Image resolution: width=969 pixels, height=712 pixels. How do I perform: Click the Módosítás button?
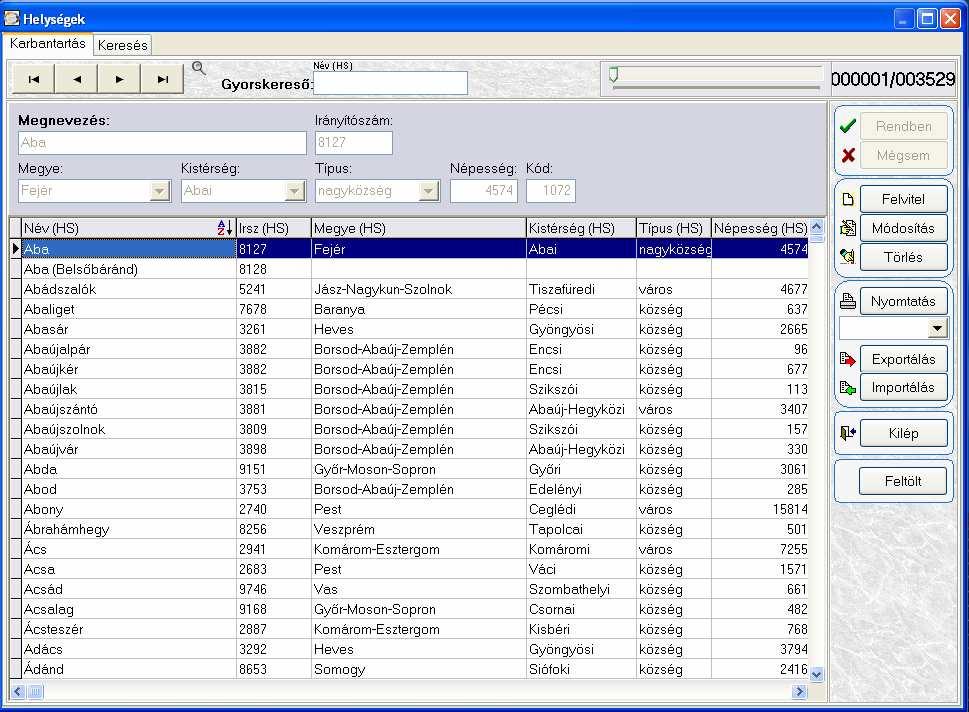[903, 228]
